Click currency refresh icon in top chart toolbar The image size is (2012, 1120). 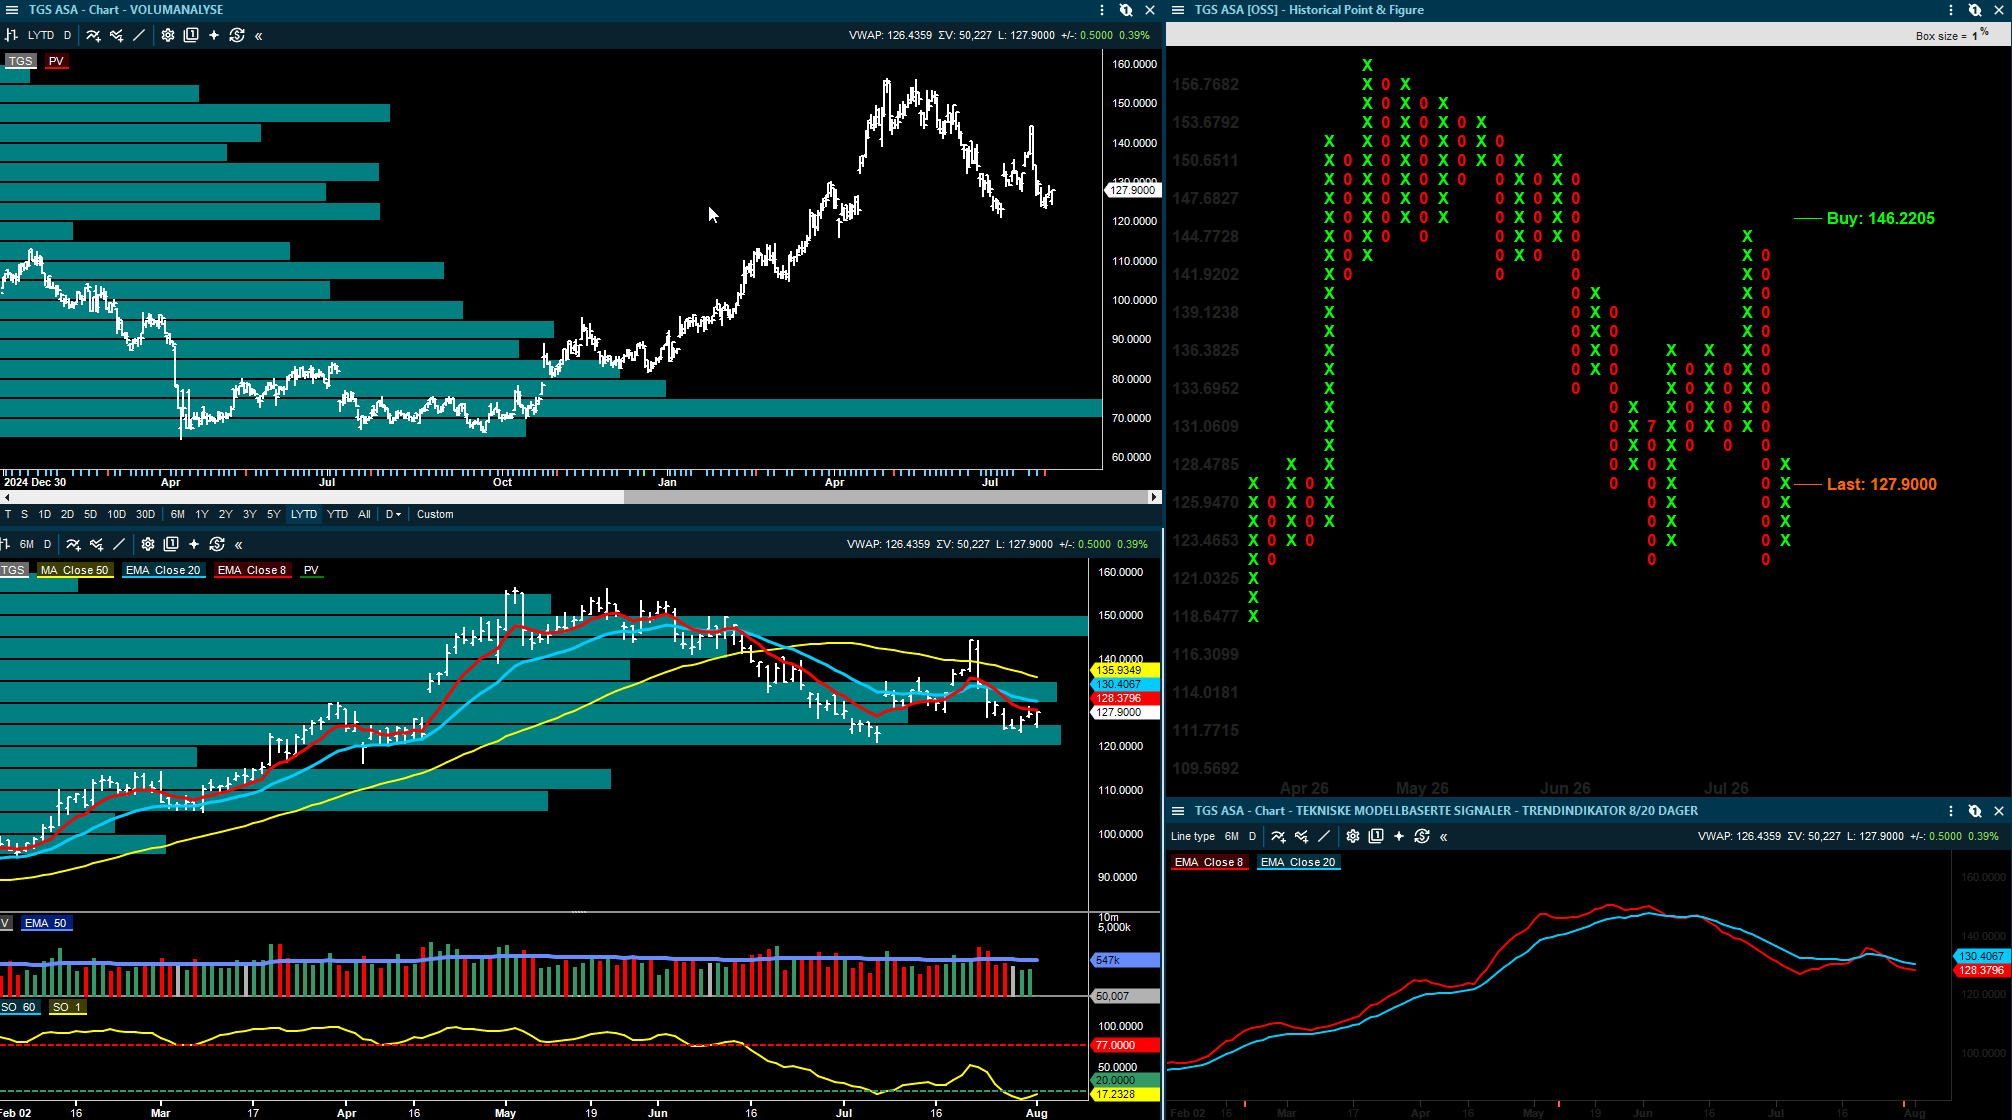pyautogui.click(x=237, y=35)
